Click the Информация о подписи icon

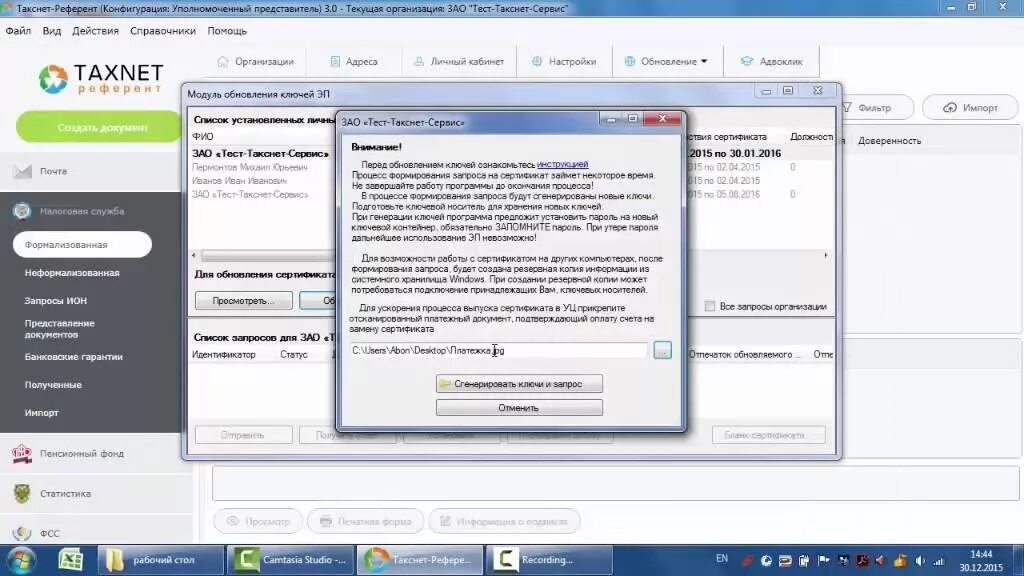[445, 521]
